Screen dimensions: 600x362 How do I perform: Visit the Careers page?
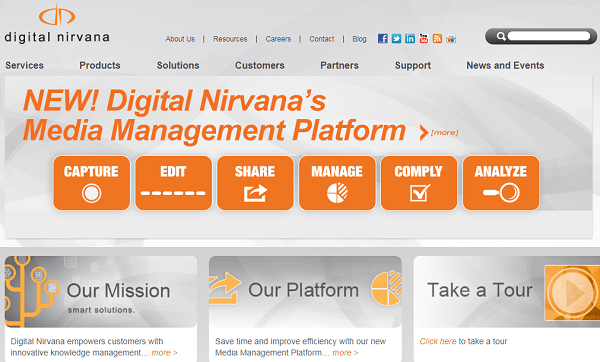pos(278,39)
